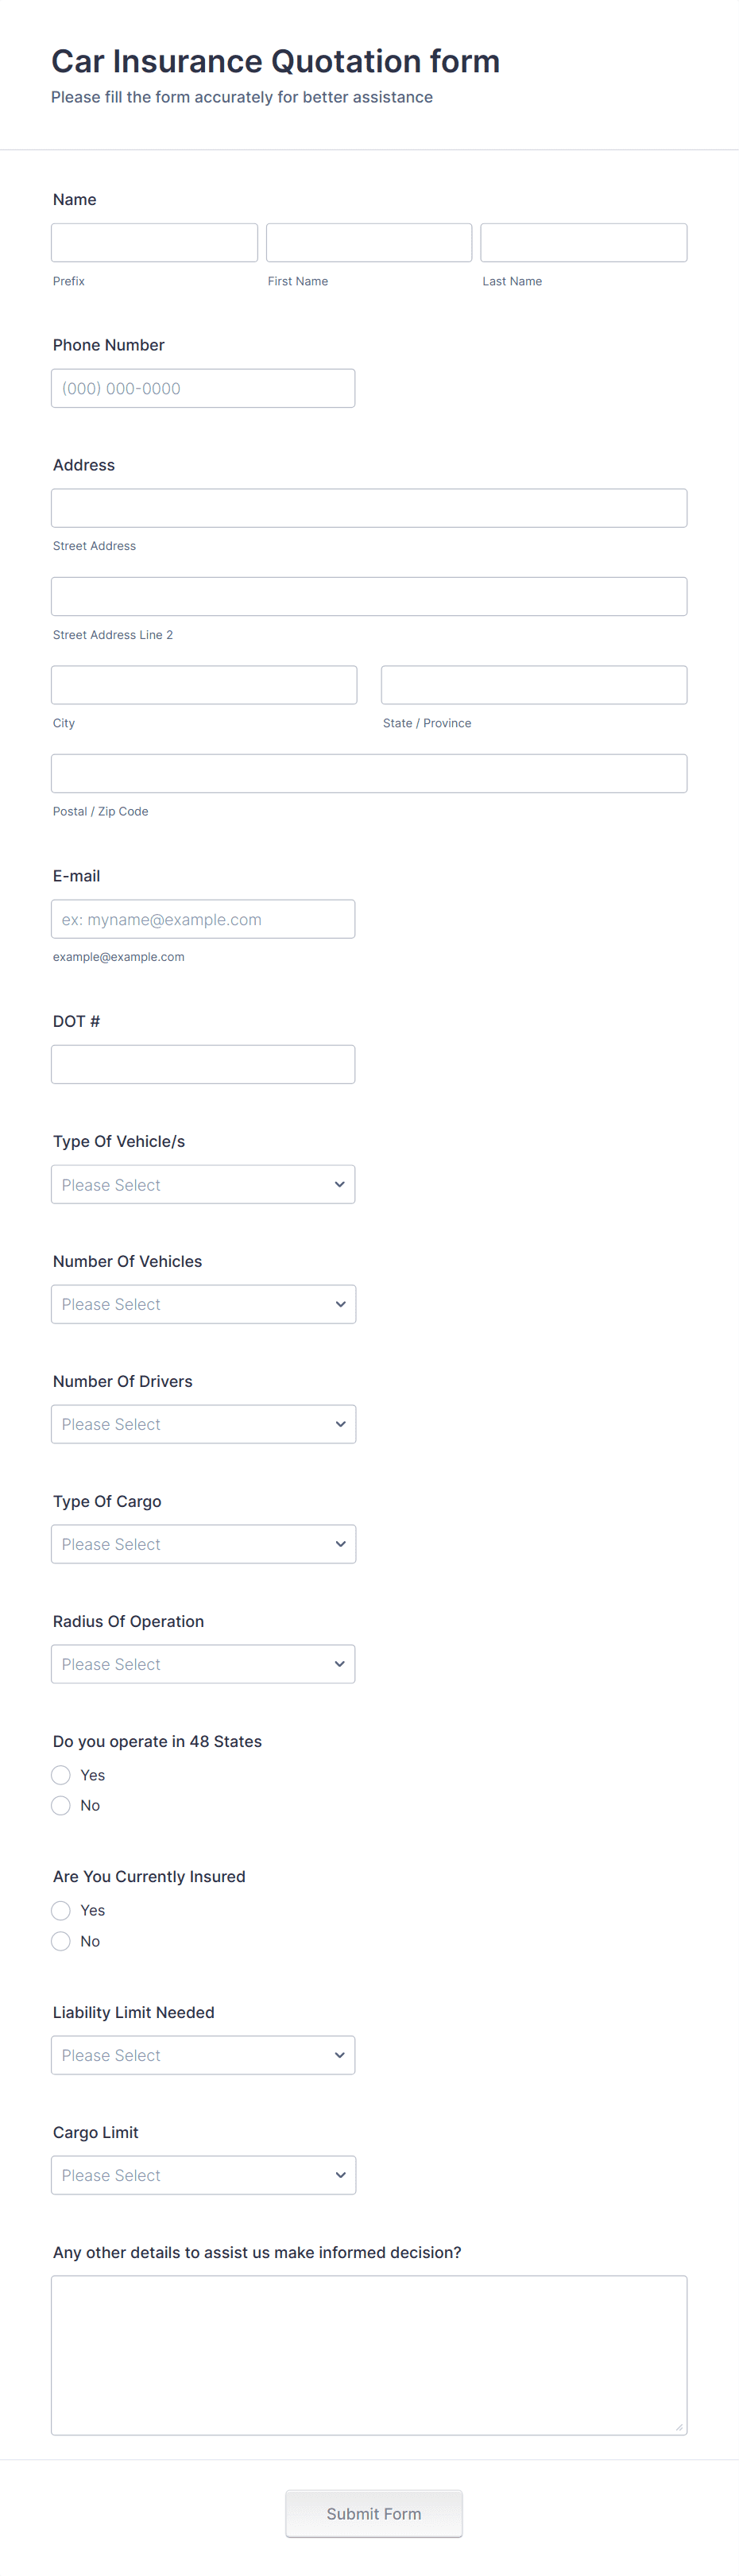Open the Number Of Drivers dropdown
The image size is (739, 2576).
coord(203,1424)
